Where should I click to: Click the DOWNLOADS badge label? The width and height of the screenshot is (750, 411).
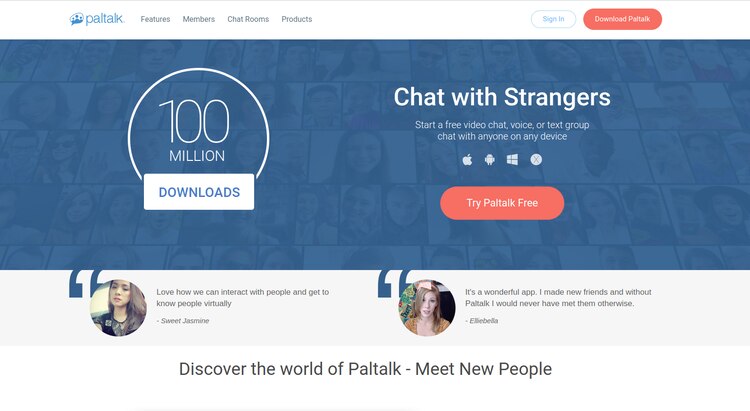[x=199, y=192]
